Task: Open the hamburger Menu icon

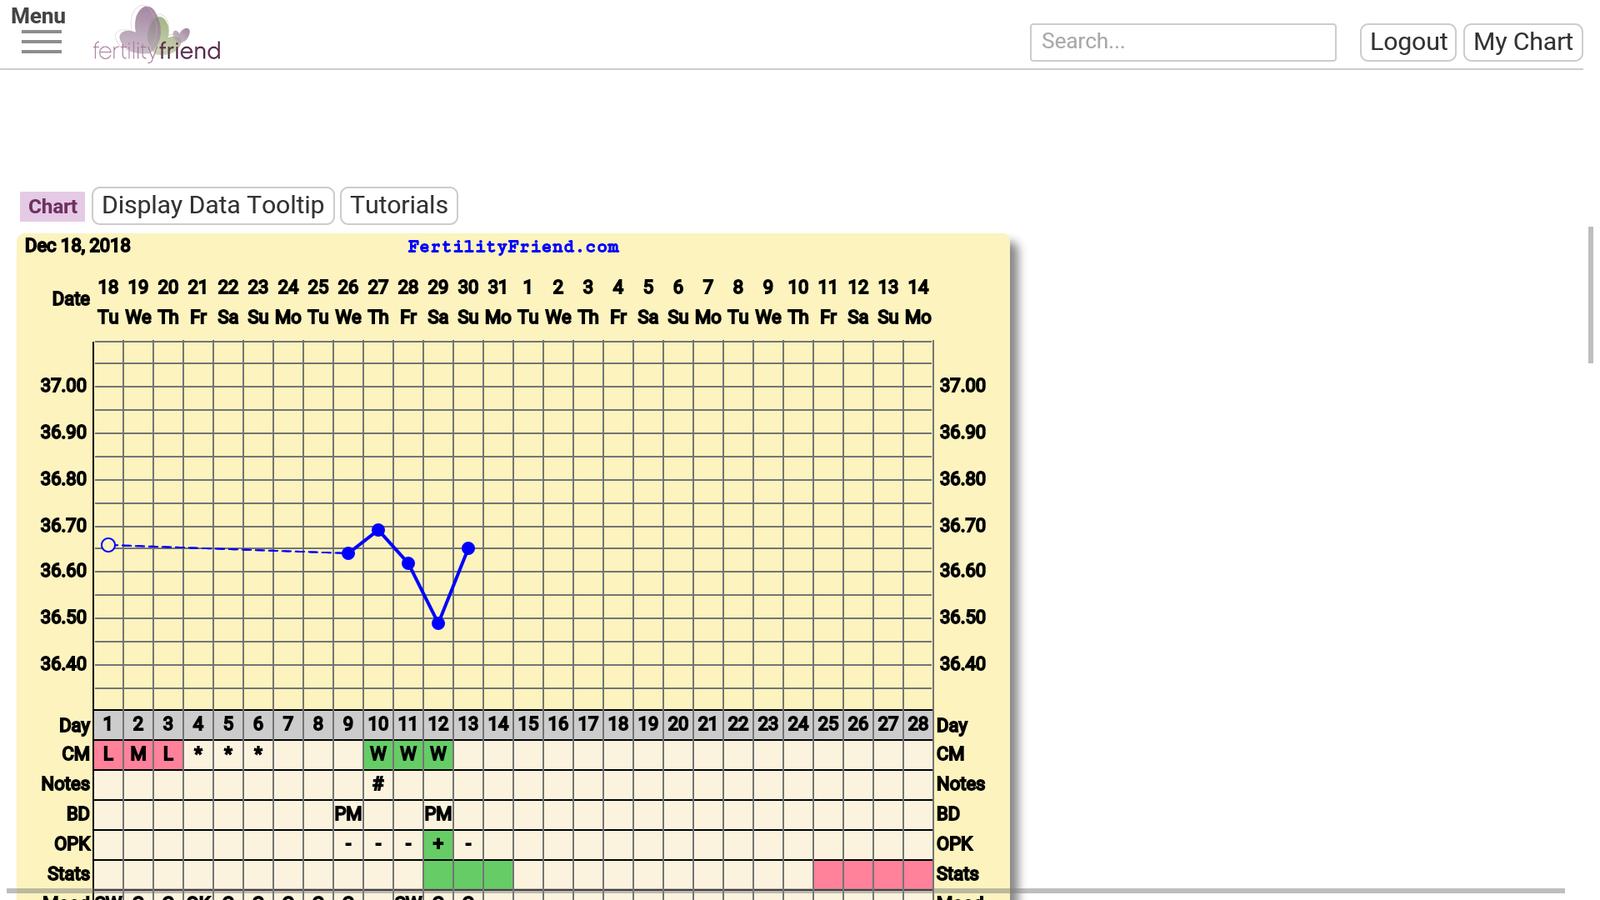Action: pos(41,42)
